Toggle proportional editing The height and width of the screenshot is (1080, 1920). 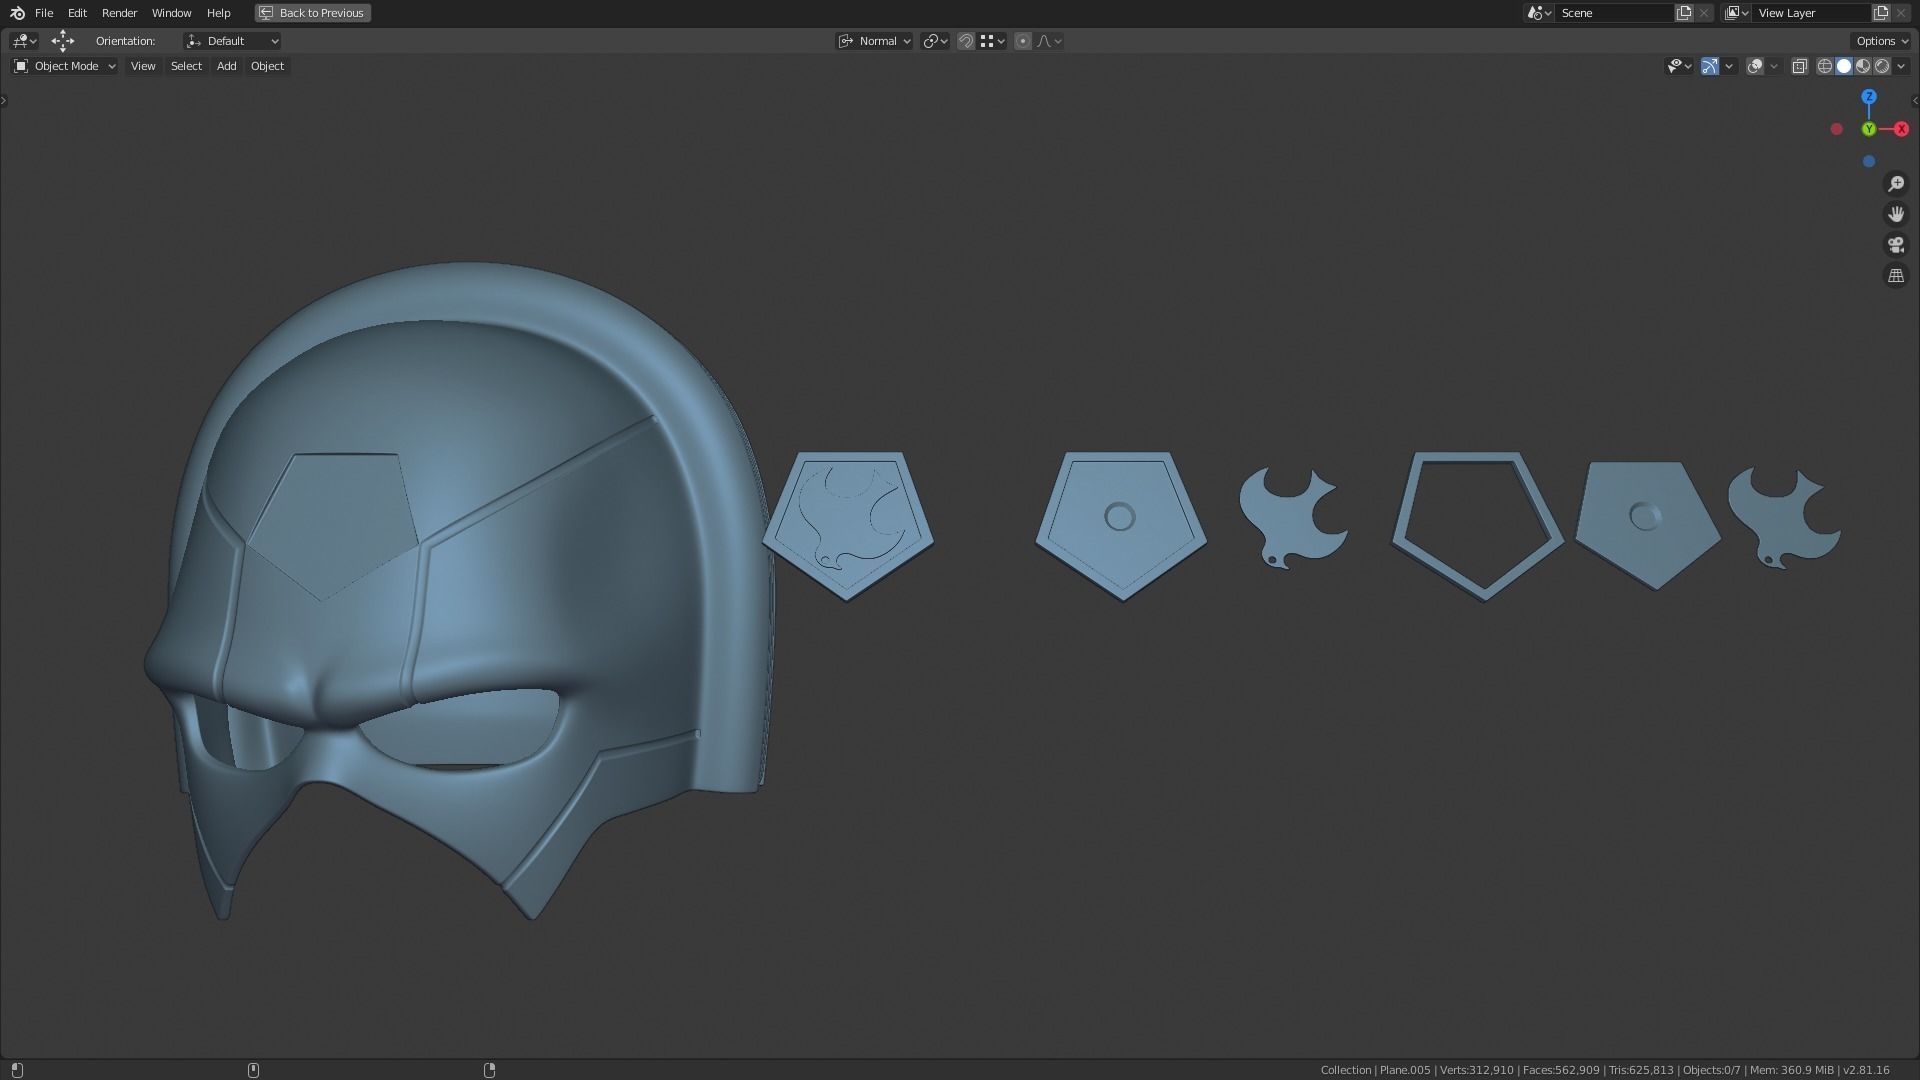[x=1022, y=41]
